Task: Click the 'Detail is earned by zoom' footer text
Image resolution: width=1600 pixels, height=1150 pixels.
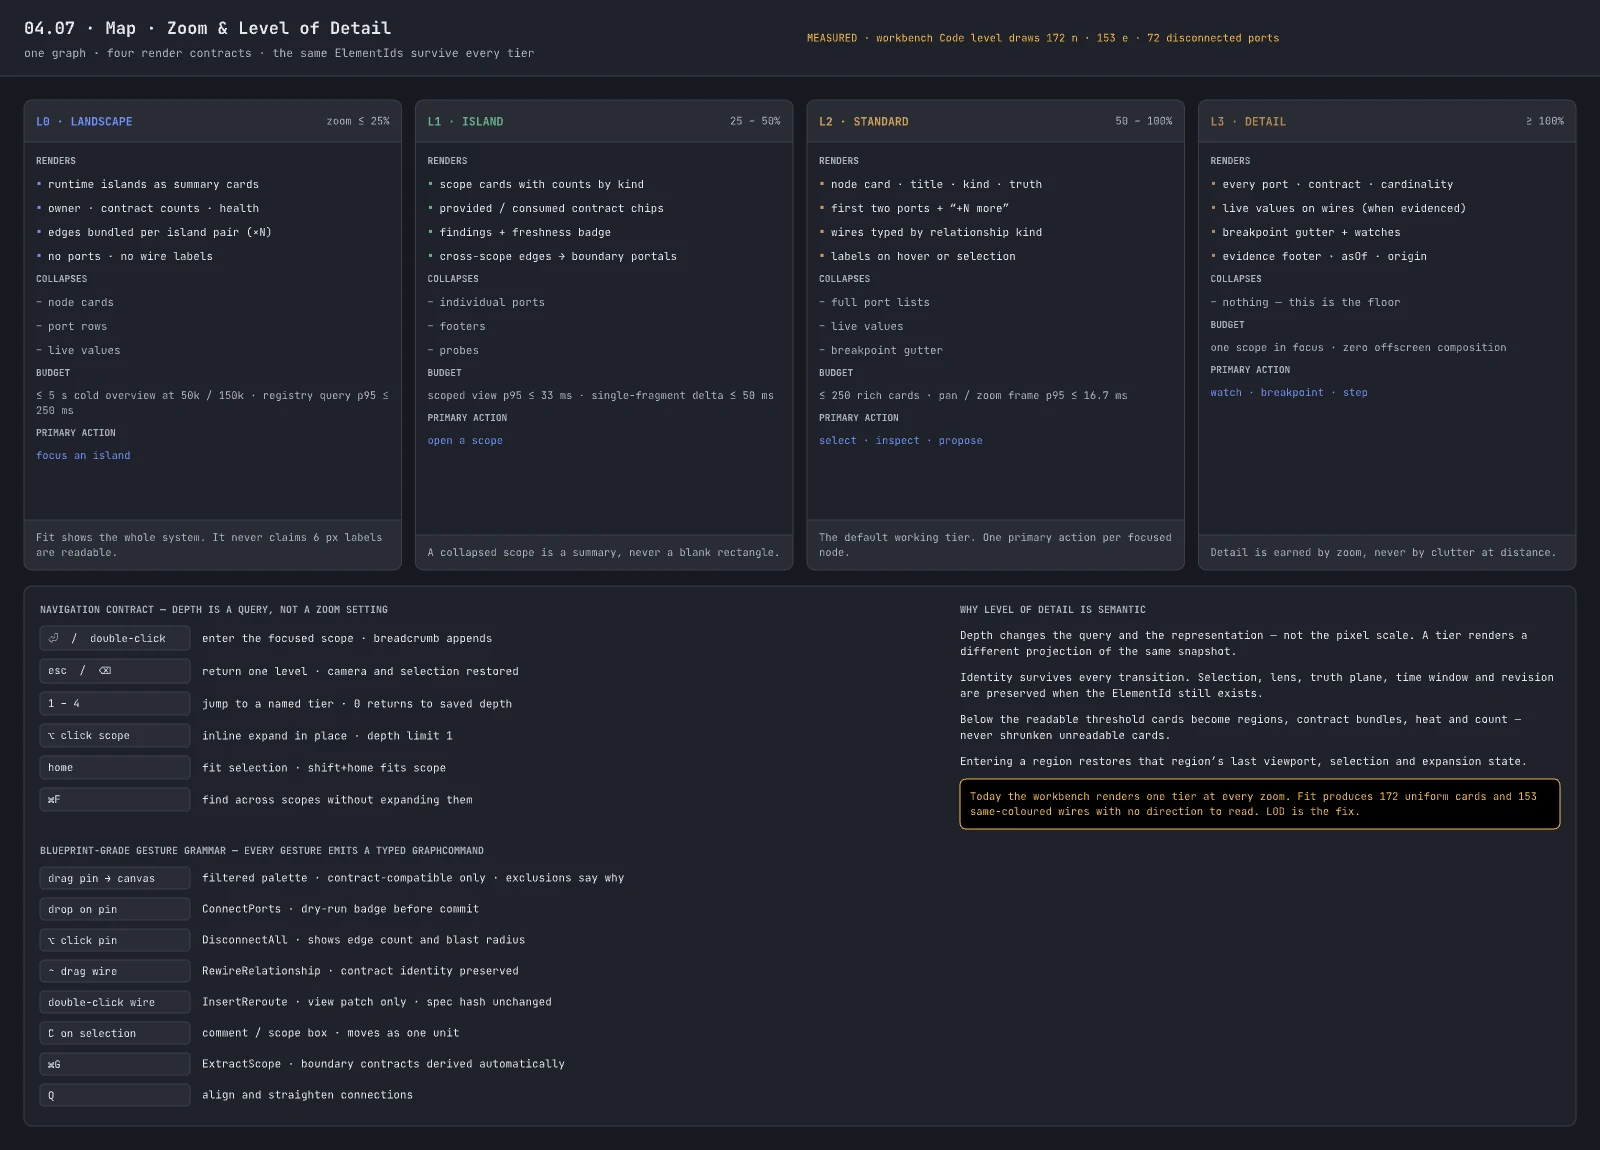Action: [1383, 552]
